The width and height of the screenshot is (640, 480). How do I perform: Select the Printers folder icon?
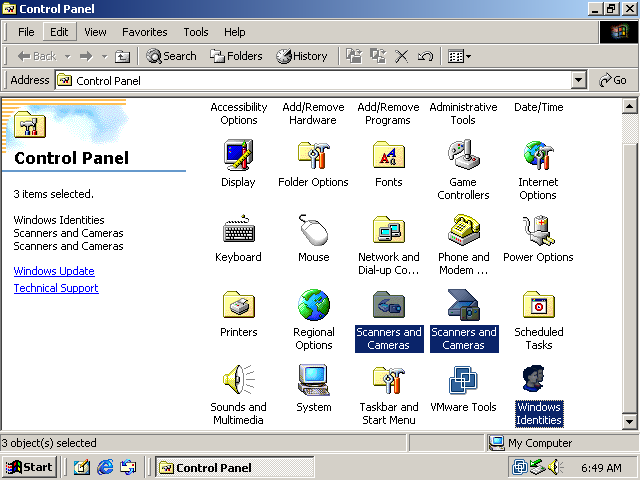click(238, 306)
